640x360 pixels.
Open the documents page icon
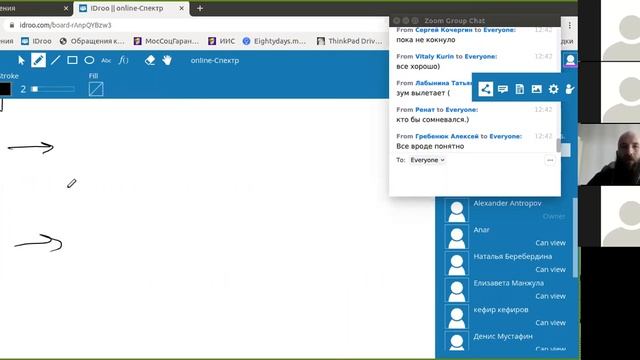[520, 89]
